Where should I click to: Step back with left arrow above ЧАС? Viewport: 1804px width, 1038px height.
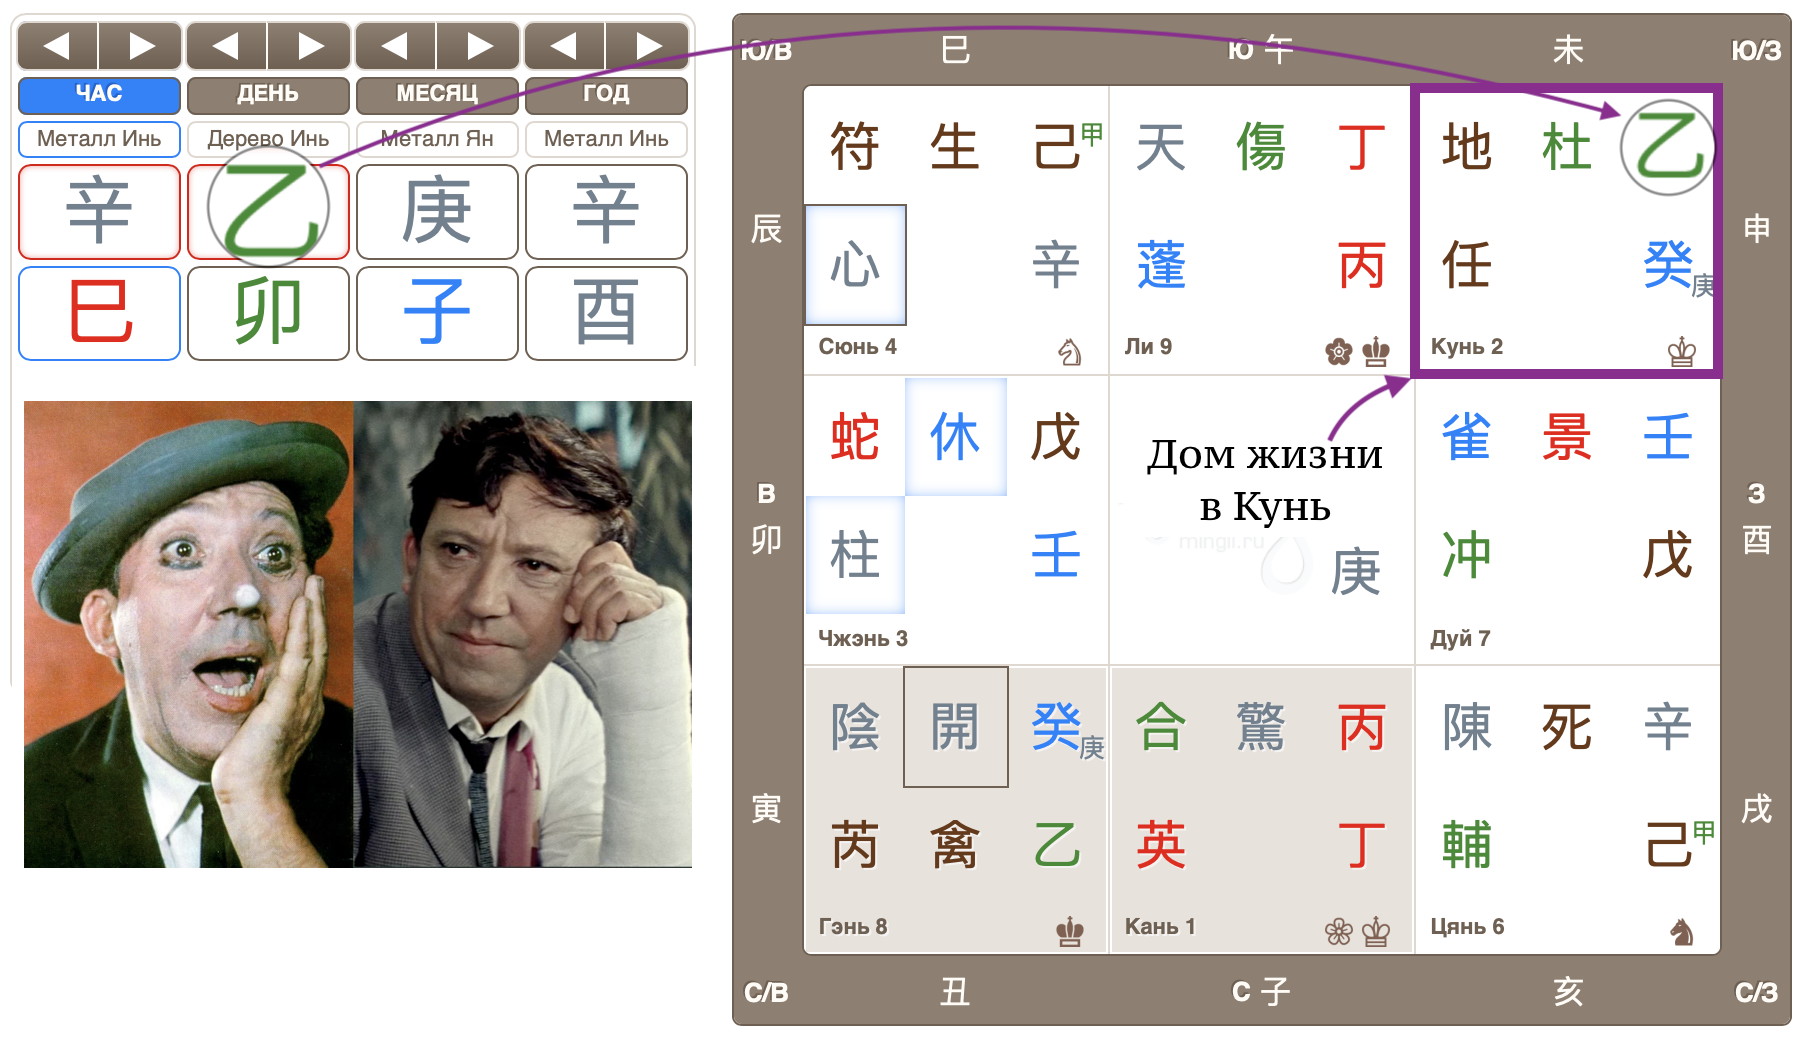57,46
